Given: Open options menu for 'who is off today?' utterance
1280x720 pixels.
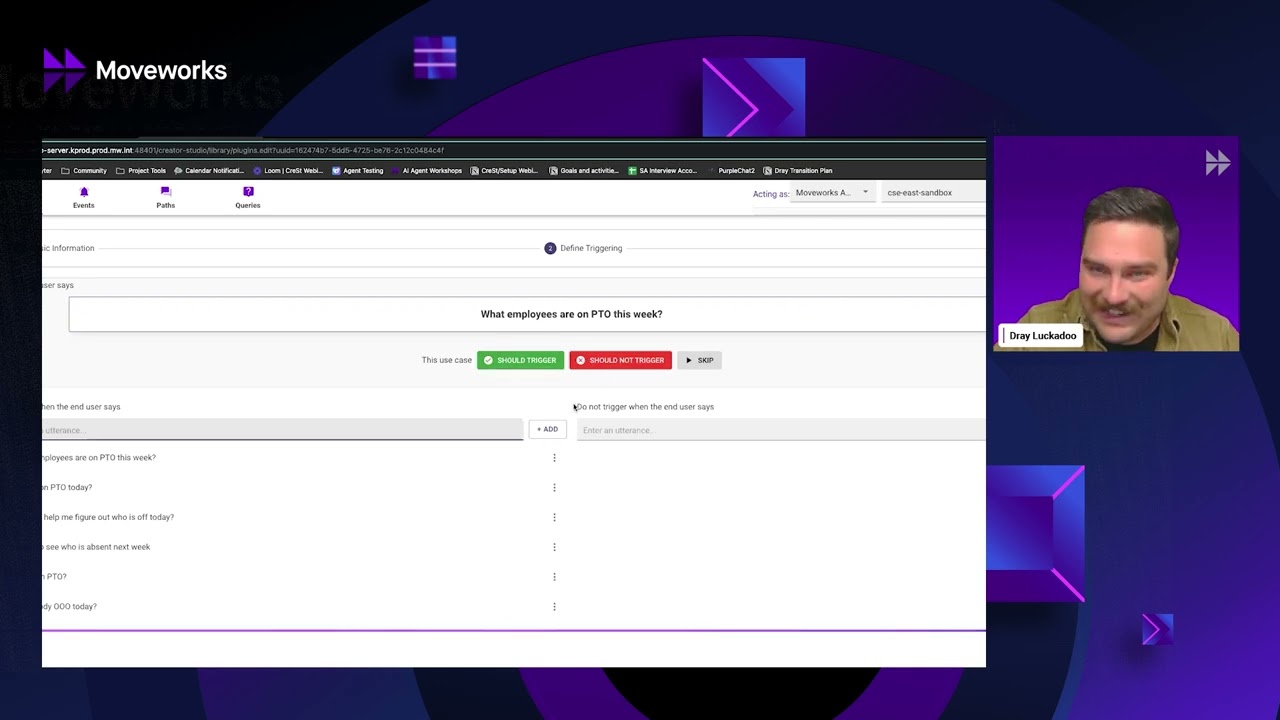Looking at the screenshot, I should [554, 517].
